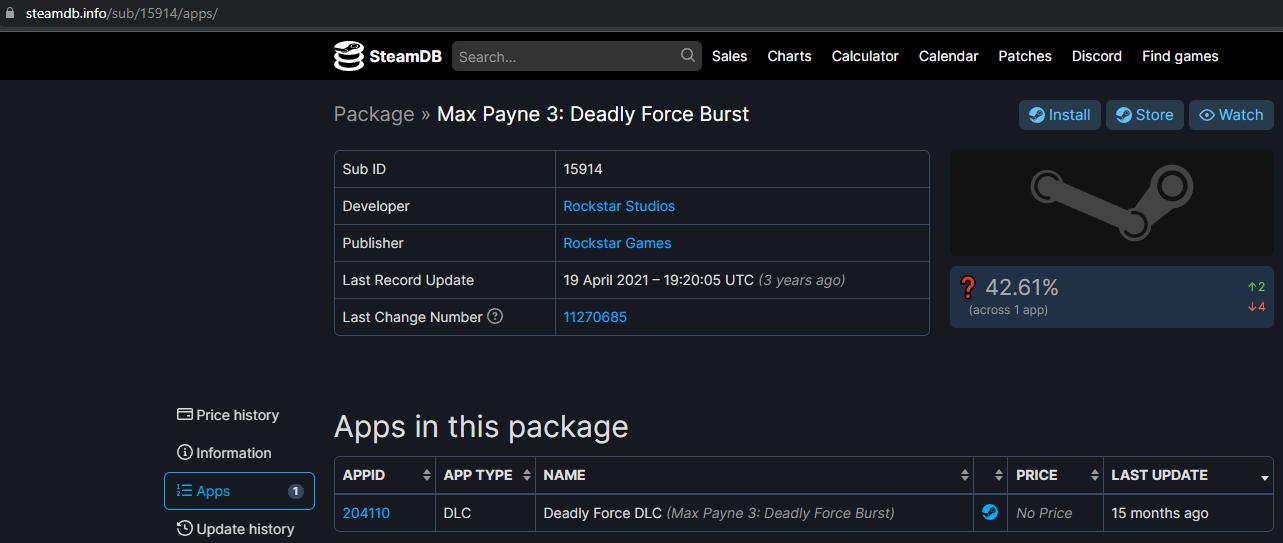Screen dimensions: 1283x543
Task: Open the Sales menu item
Action: tap(729, 56)
